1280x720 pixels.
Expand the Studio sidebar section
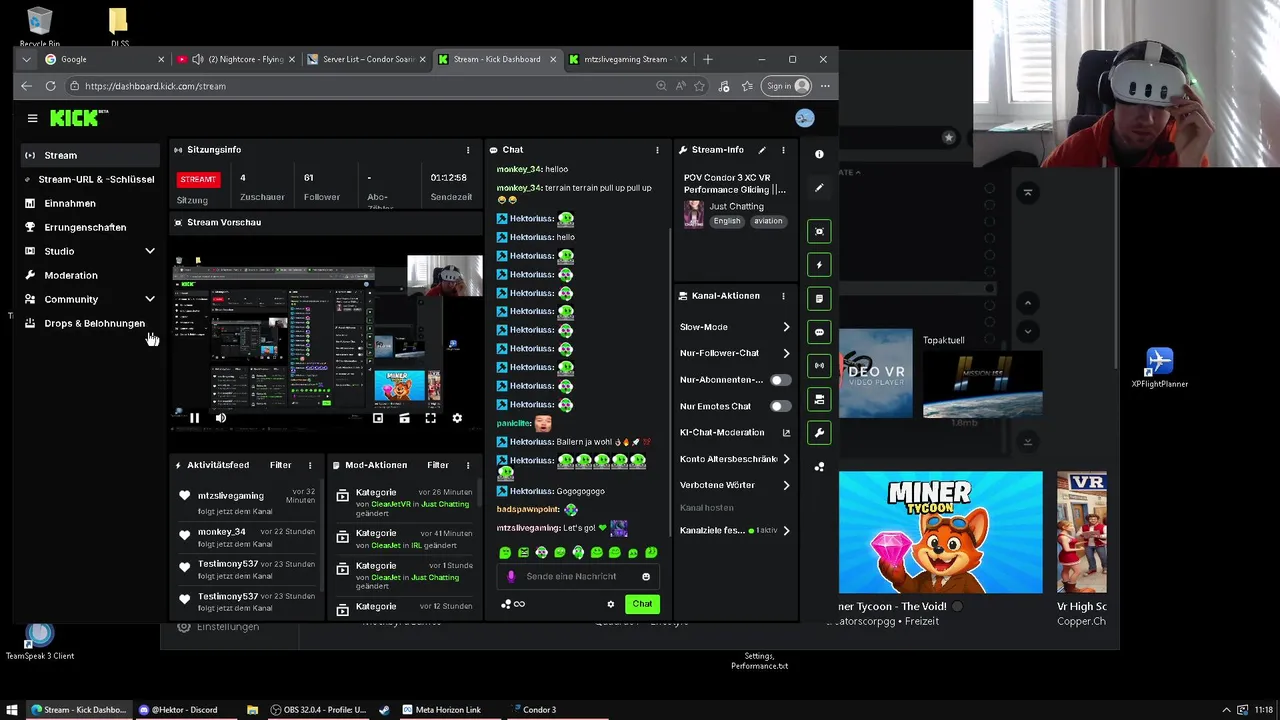click(x=150, y=251)
